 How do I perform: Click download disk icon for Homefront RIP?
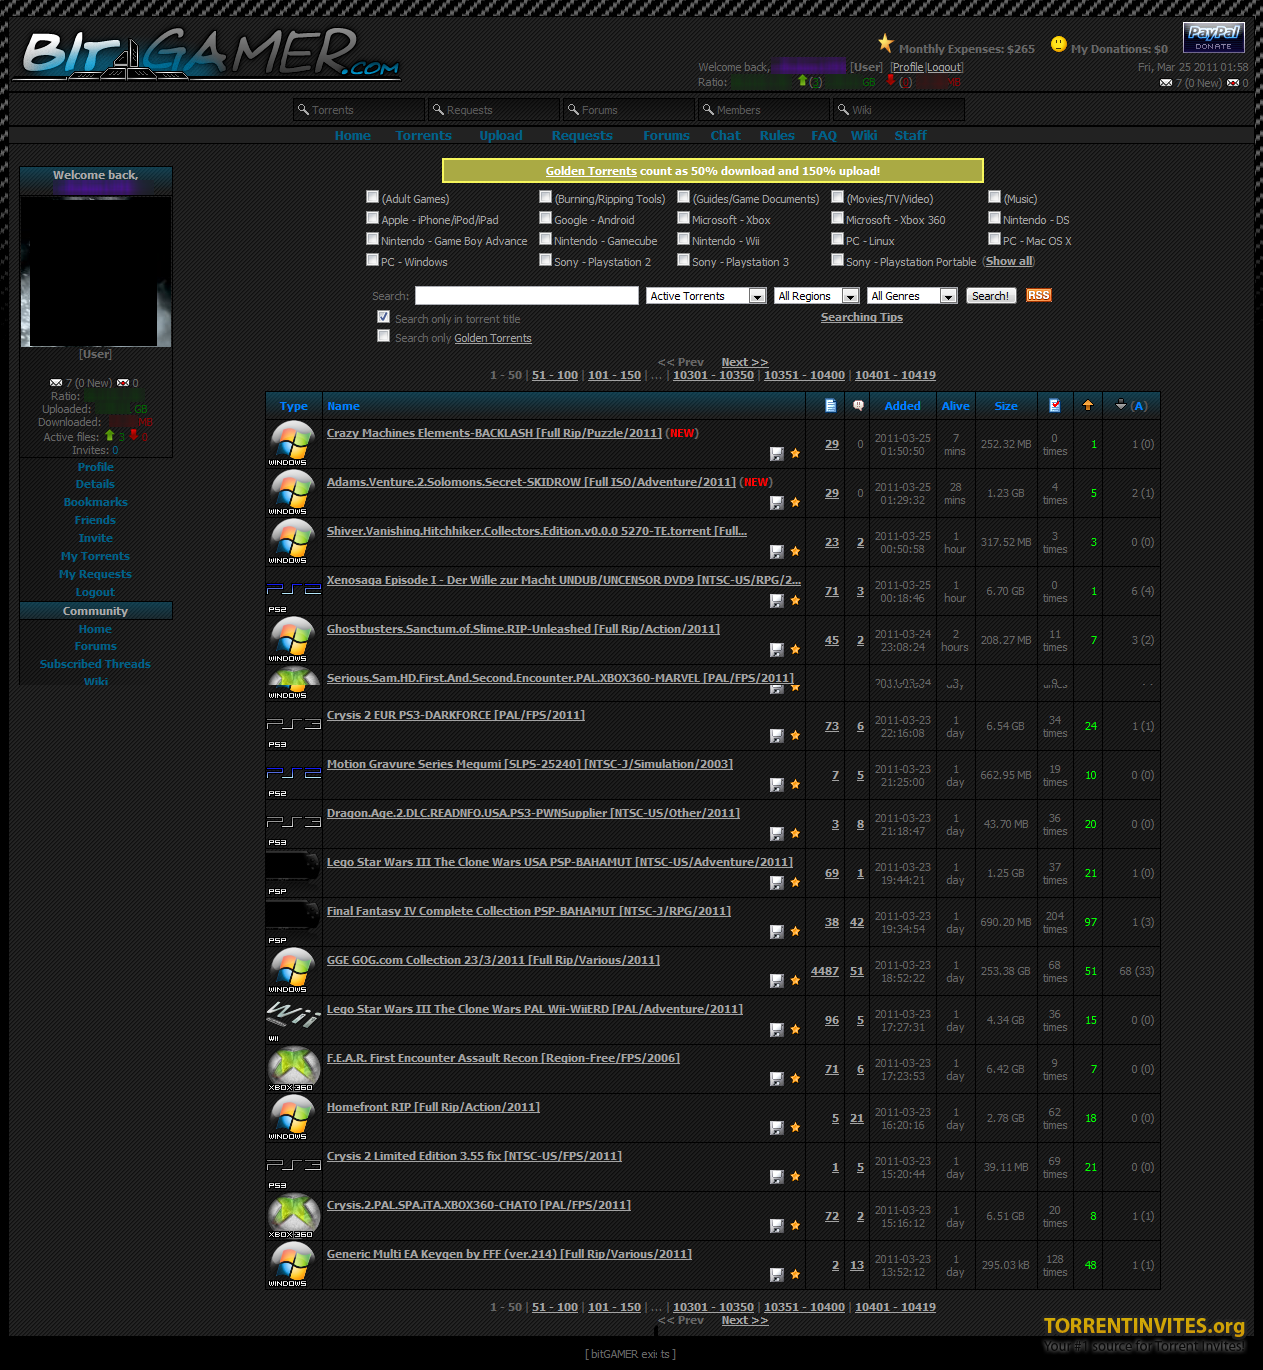776,1127
